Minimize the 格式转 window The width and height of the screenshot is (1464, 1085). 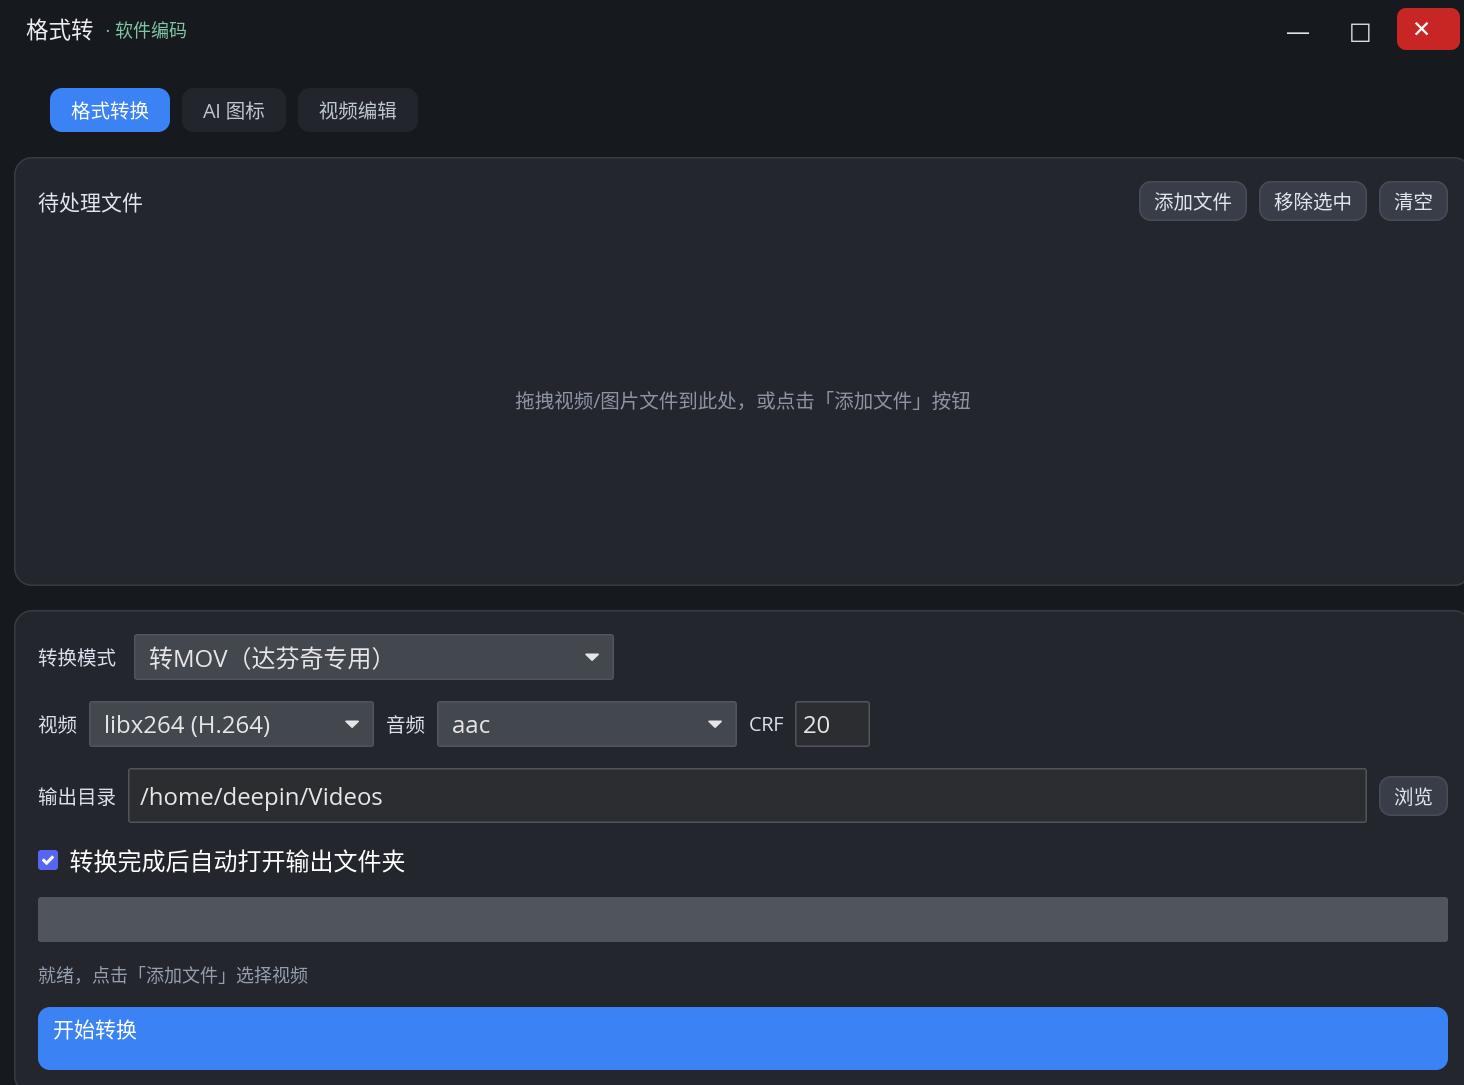point(1298,32)
